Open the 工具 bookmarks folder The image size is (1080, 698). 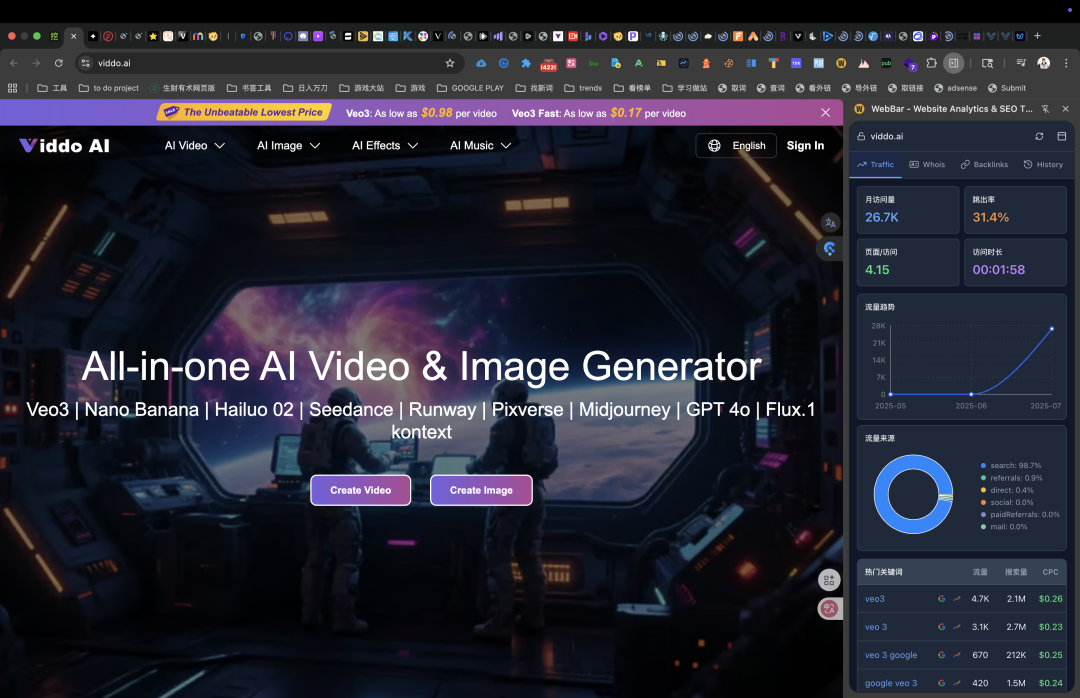point(52,88)
